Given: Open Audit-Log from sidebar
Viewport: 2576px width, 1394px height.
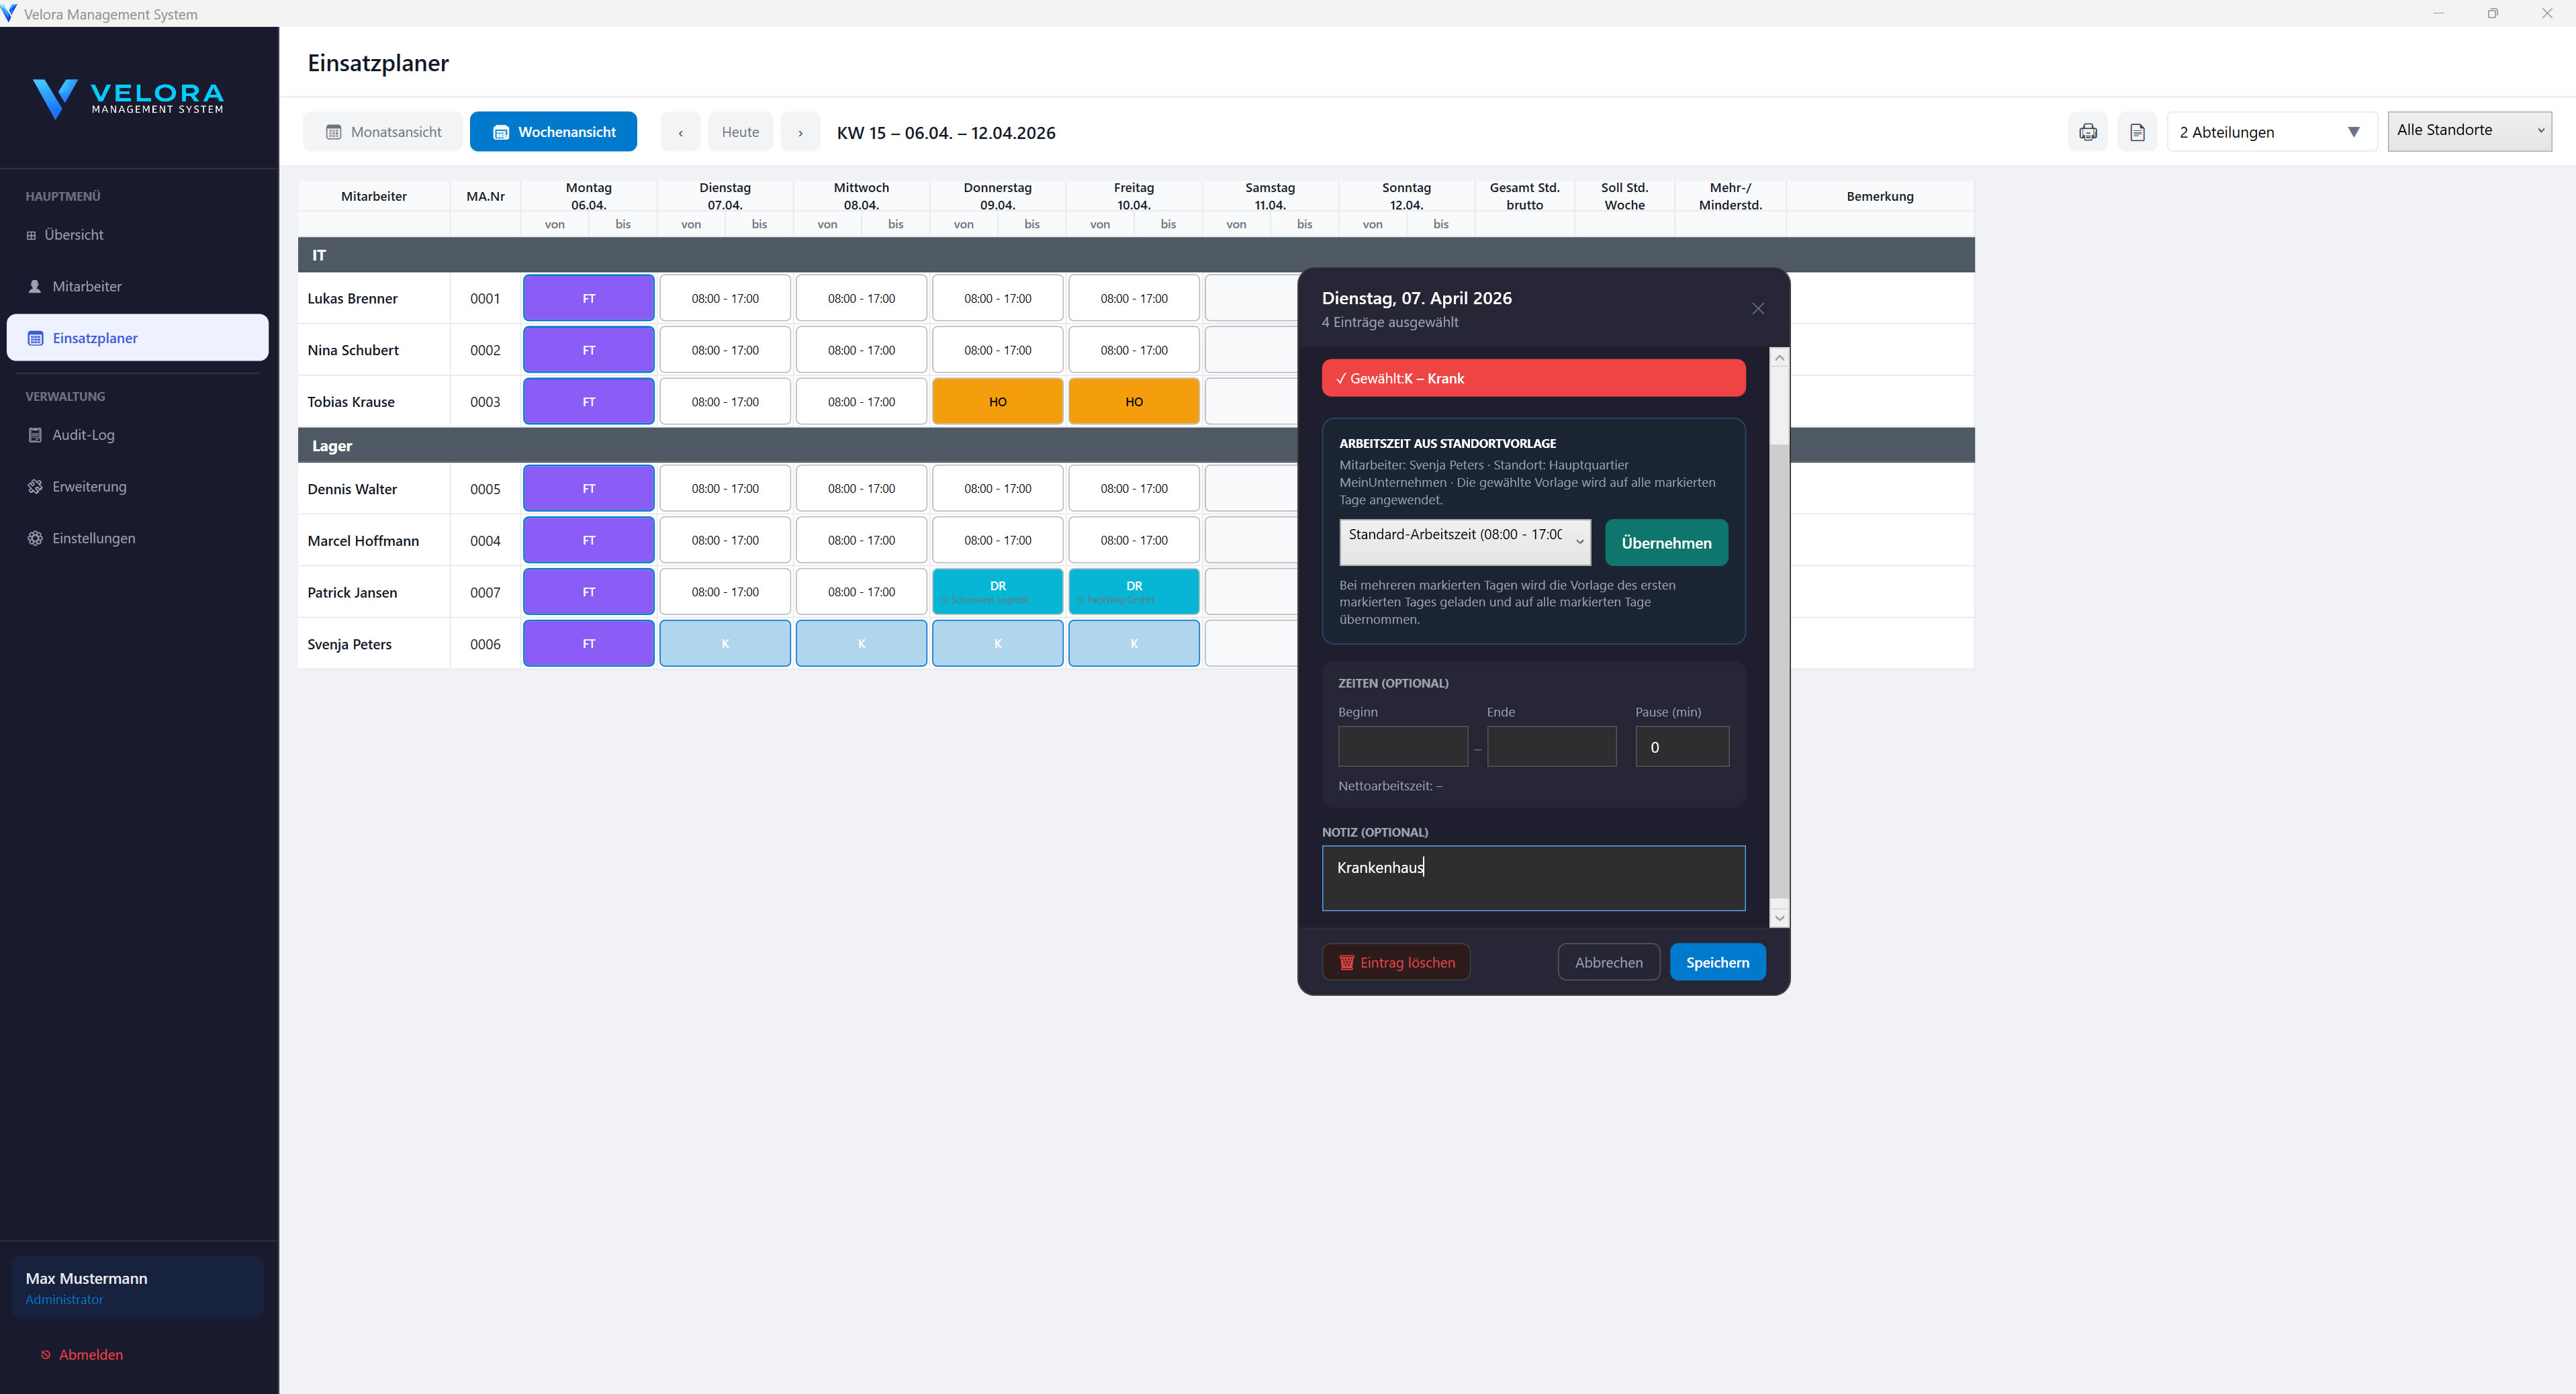Looking at the screenshot, I should coord(83,435).
